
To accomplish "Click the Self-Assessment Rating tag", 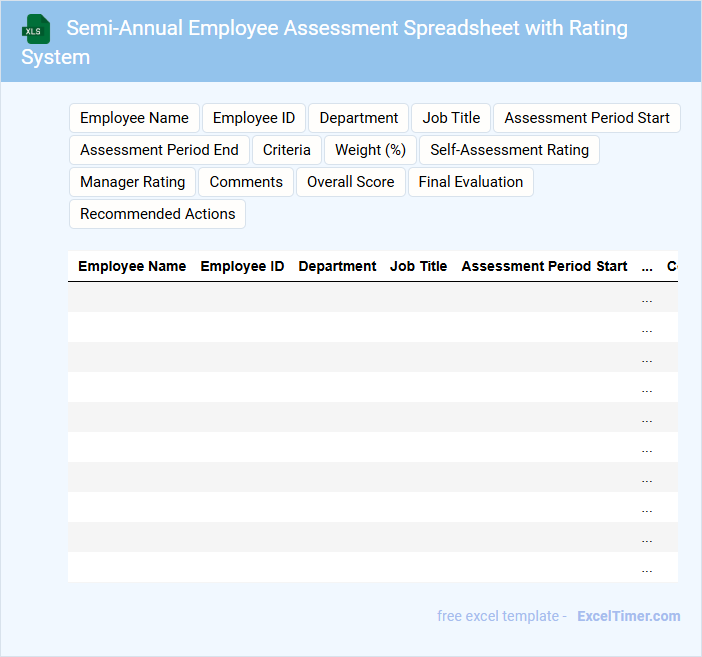I will (x=509, y=150).
